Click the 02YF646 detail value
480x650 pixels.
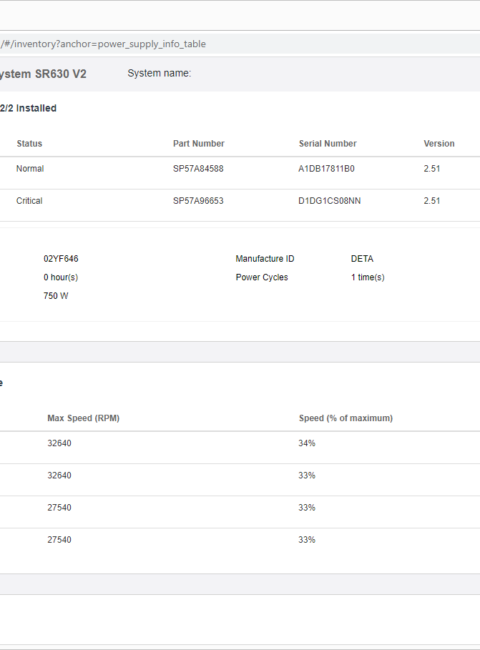coord(61,259)
